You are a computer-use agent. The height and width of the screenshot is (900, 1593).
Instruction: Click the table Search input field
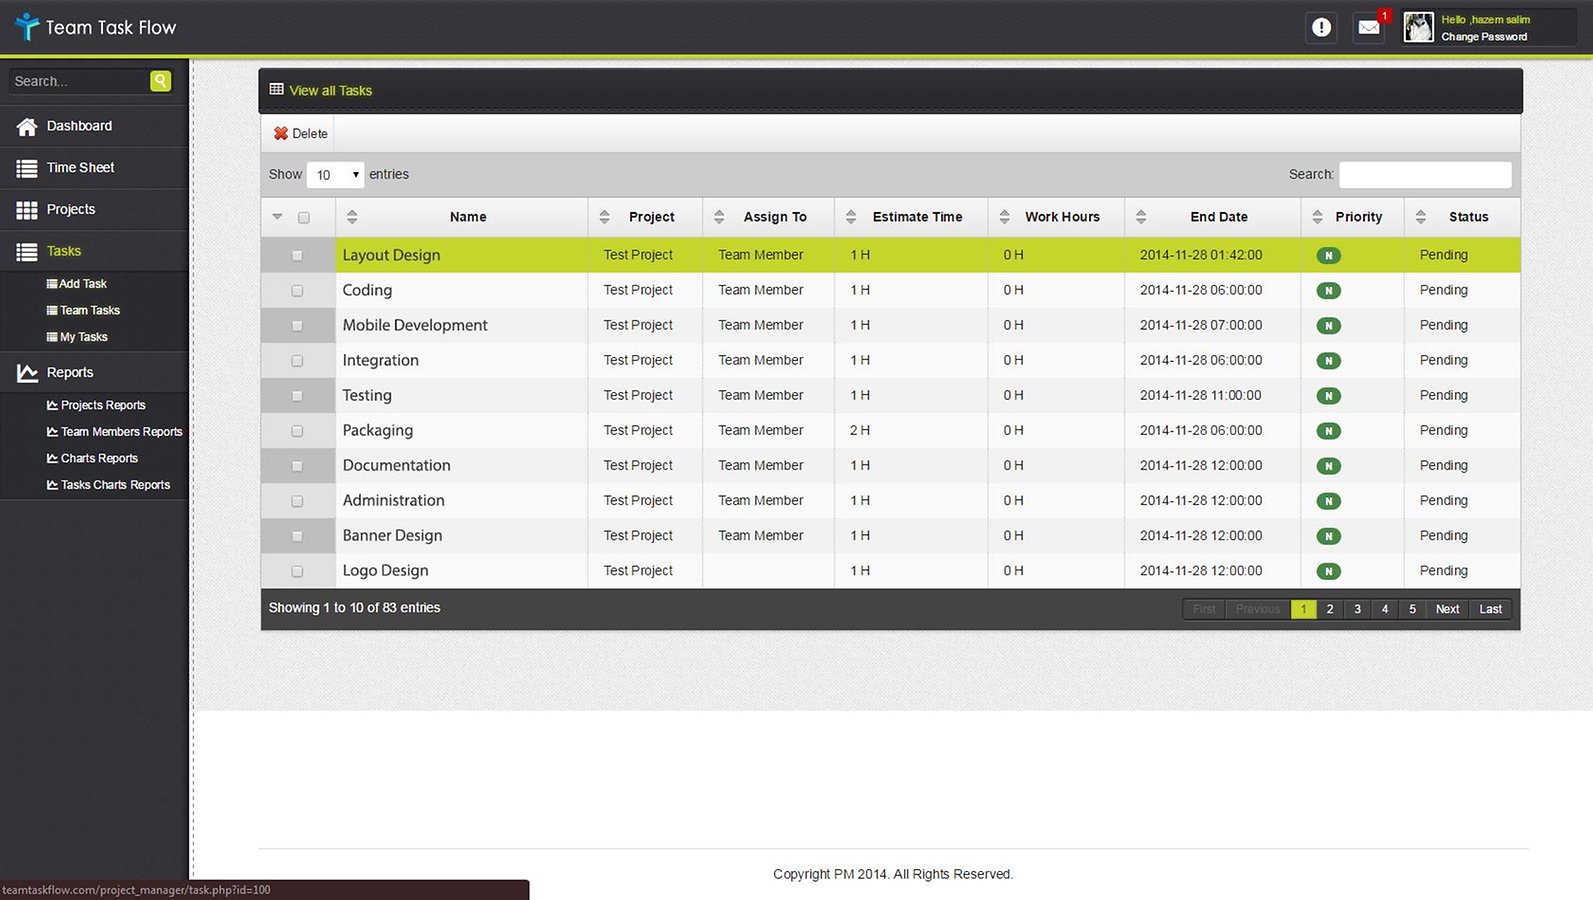click(1425, 175)
